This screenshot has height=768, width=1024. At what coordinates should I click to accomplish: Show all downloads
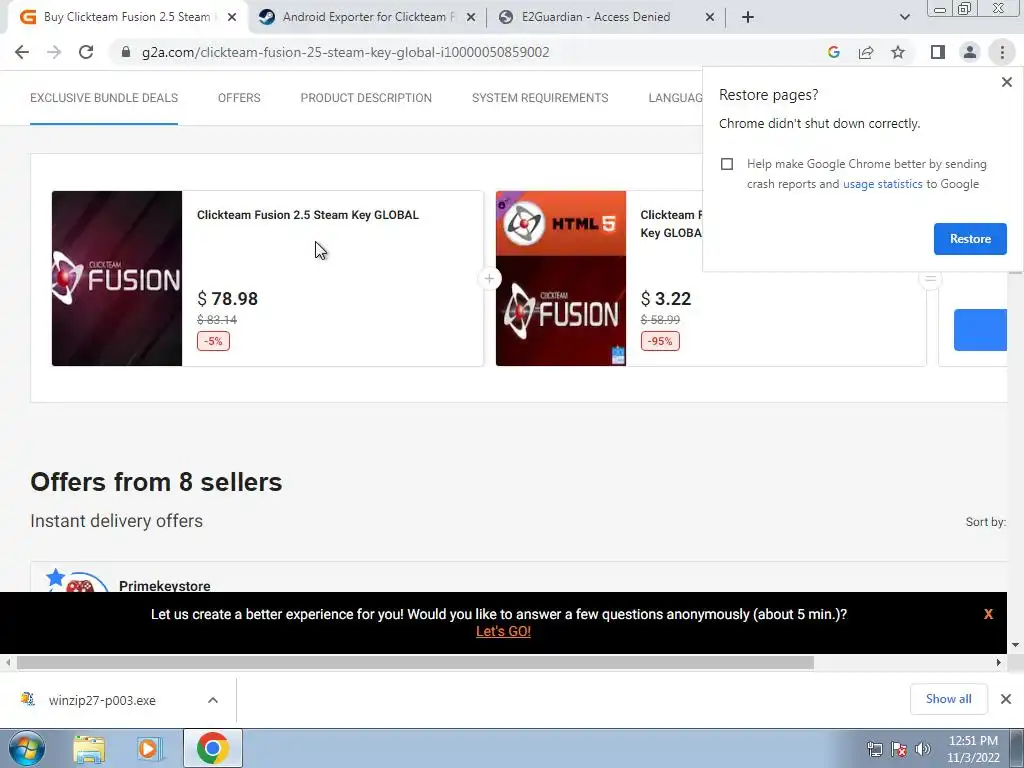click(x=948, y=699)
